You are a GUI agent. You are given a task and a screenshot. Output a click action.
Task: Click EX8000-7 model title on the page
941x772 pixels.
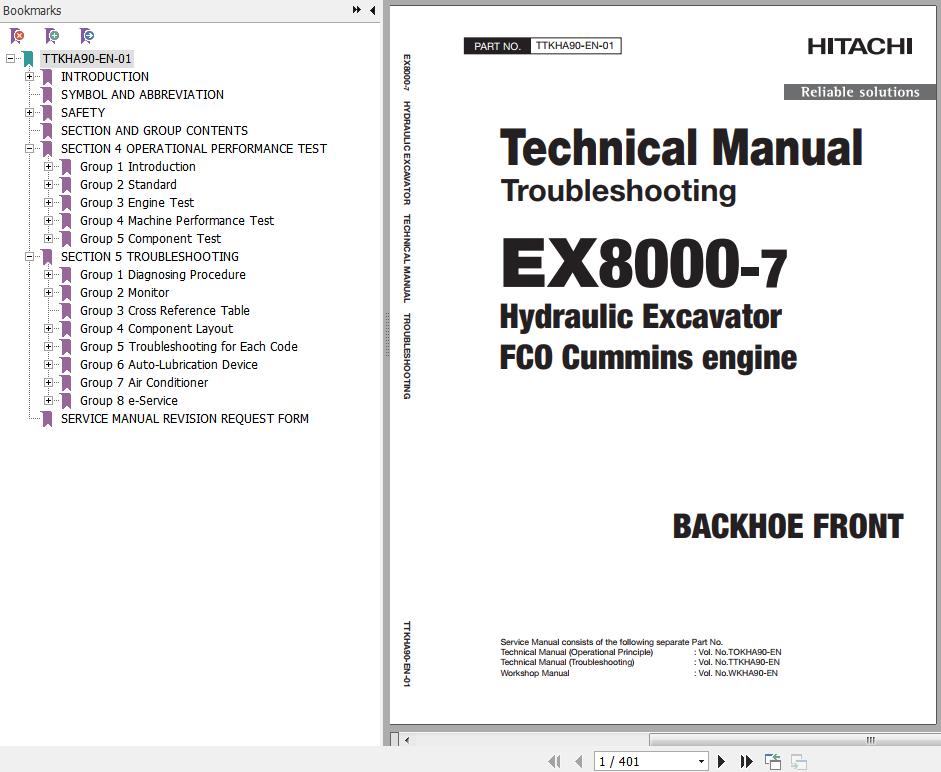644,264
